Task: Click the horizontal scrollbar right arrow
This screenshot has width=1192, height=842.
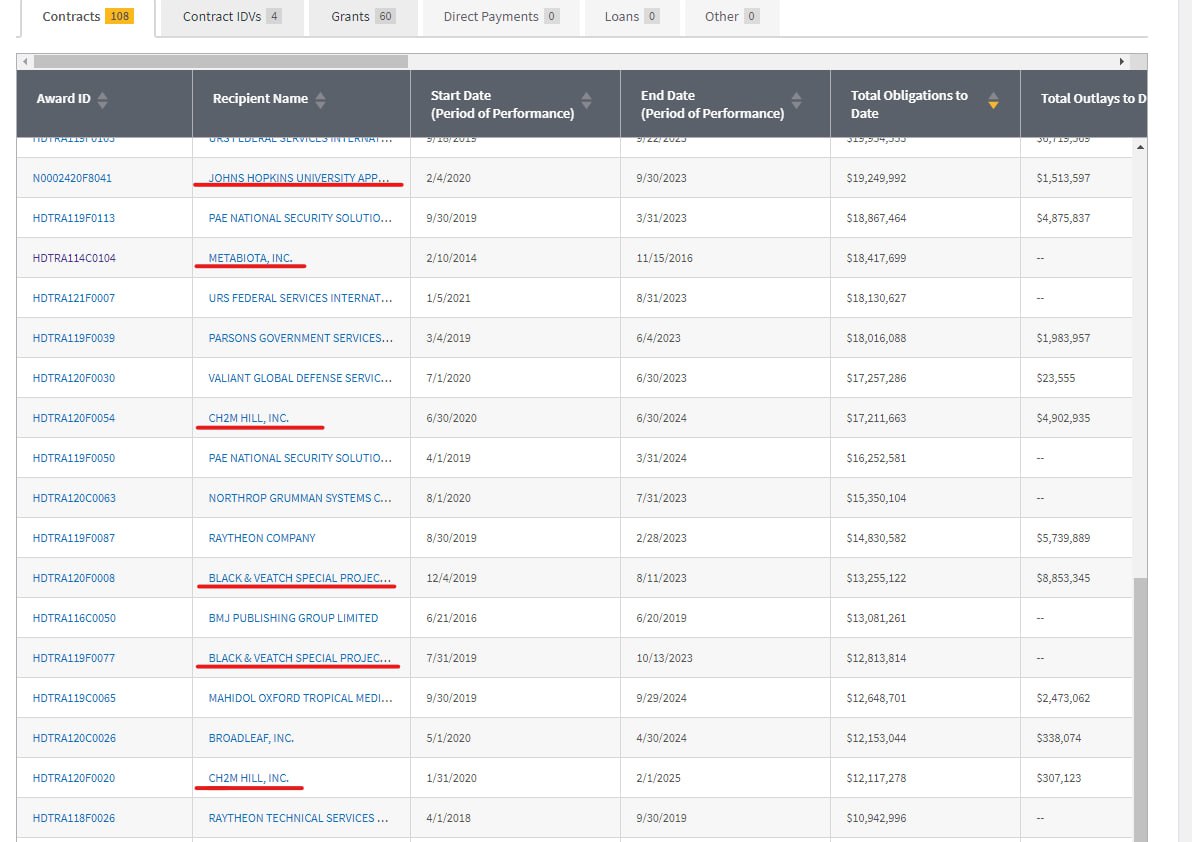Action: pos(1121,62)
